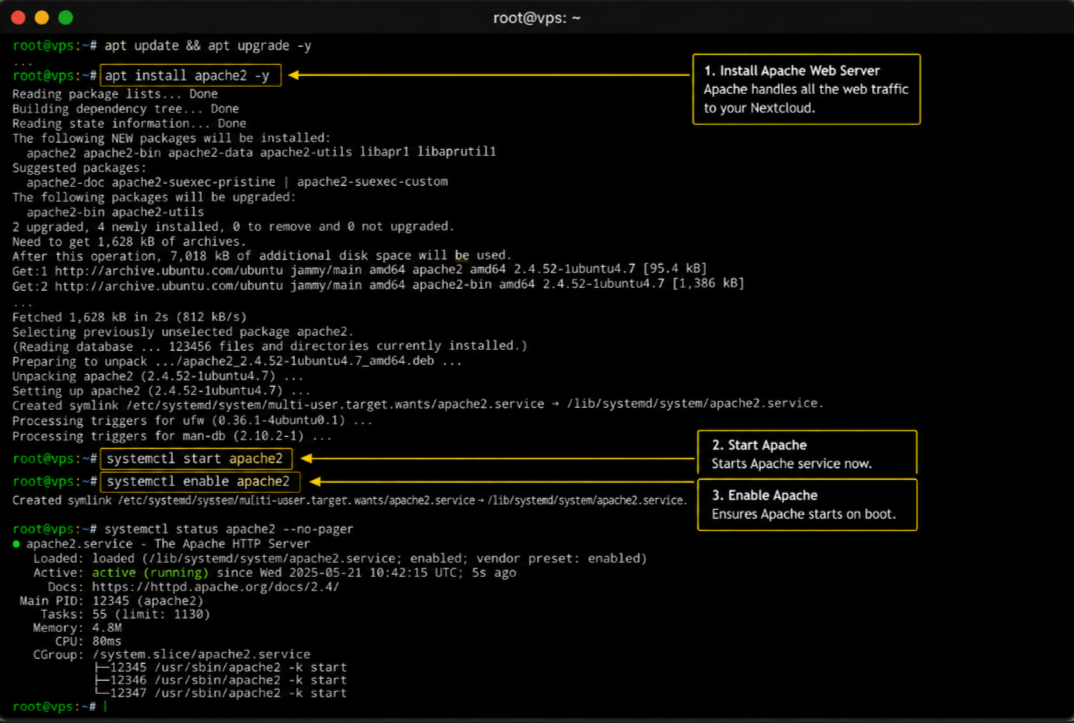Click the apache2-doc suggested packages line
This screenshot has width=1074, height=723.
(237, 182)
